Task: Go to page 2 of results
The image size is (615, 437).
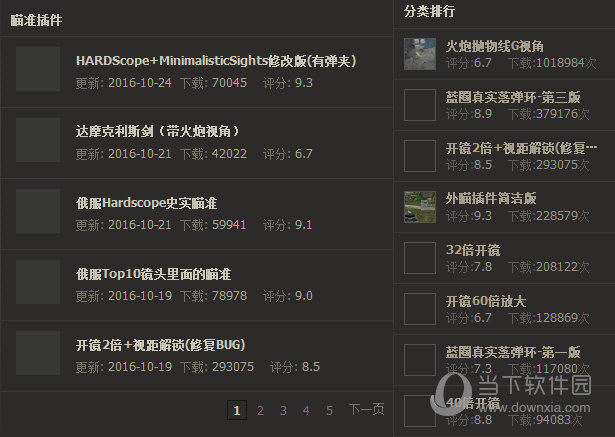Action: click(260, 410)
